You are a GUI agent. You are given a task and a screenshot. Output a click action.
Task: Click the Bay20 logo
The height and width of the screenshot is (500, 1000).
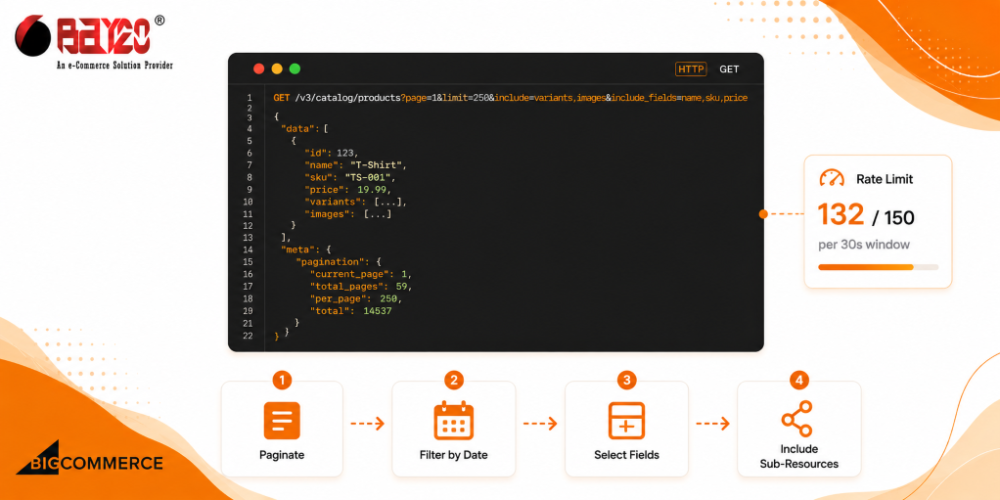point(94,42)
